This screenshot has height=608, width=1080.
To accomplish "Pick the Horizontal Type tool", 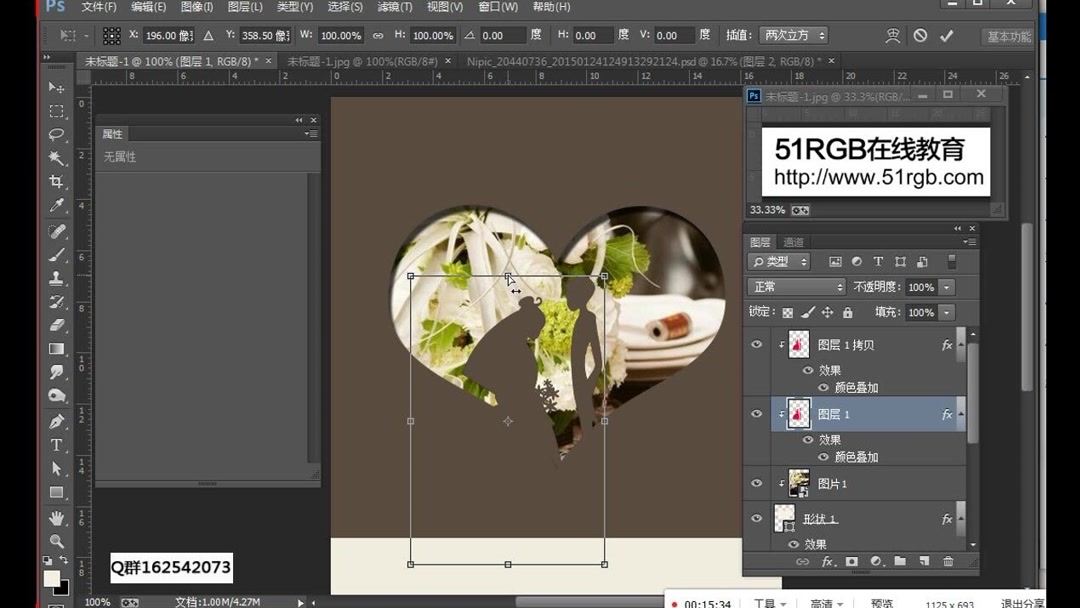I will pyautogui.click(x=57, y=443).
